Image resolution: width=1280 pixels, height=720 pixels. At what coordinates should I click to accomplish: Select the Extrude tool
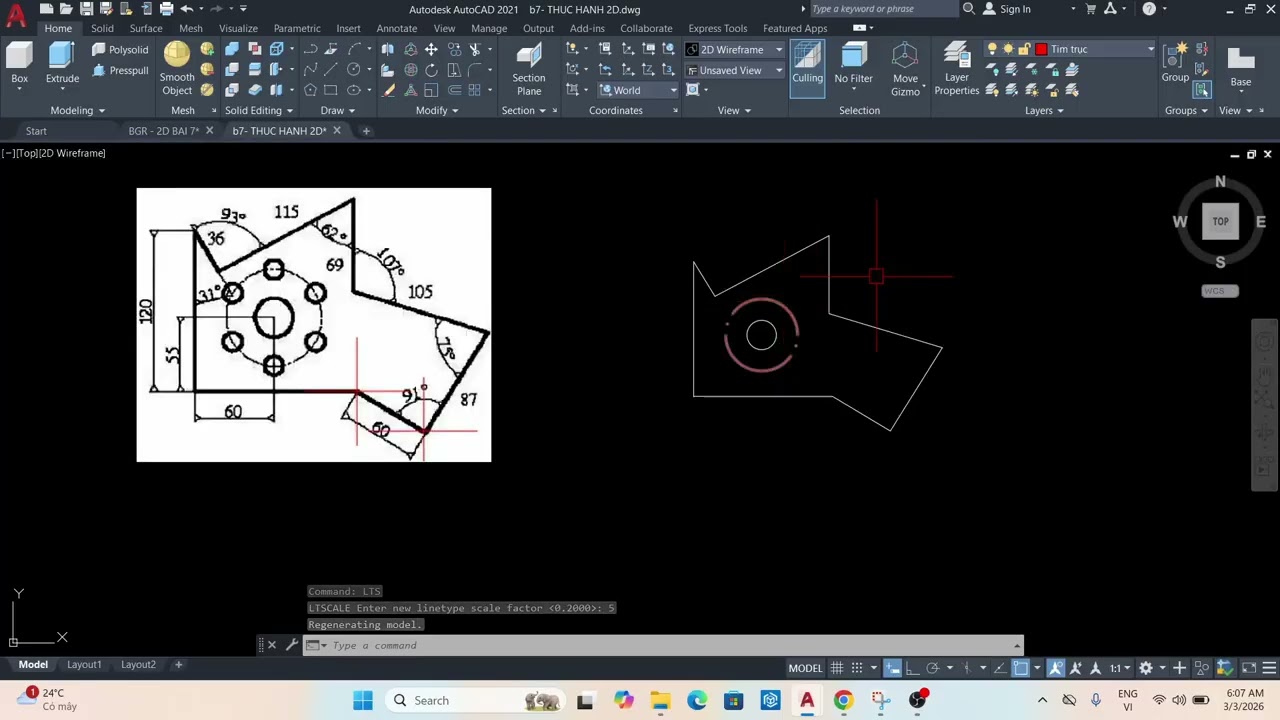62,64
